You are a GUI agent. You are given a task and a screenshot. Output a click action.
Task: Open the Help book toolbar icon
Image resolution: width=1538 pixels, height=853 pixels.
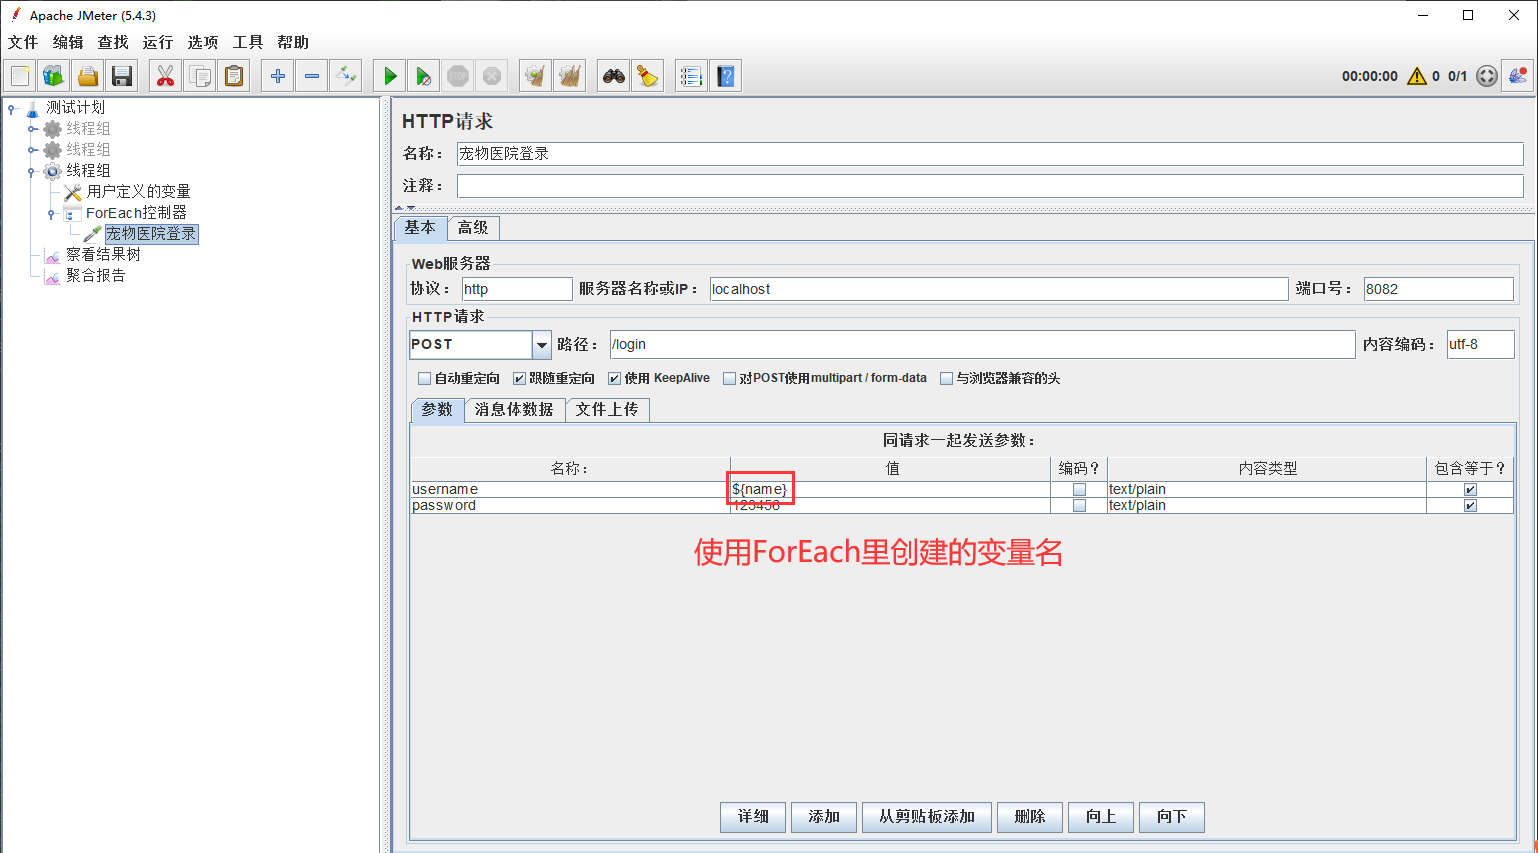726,76
